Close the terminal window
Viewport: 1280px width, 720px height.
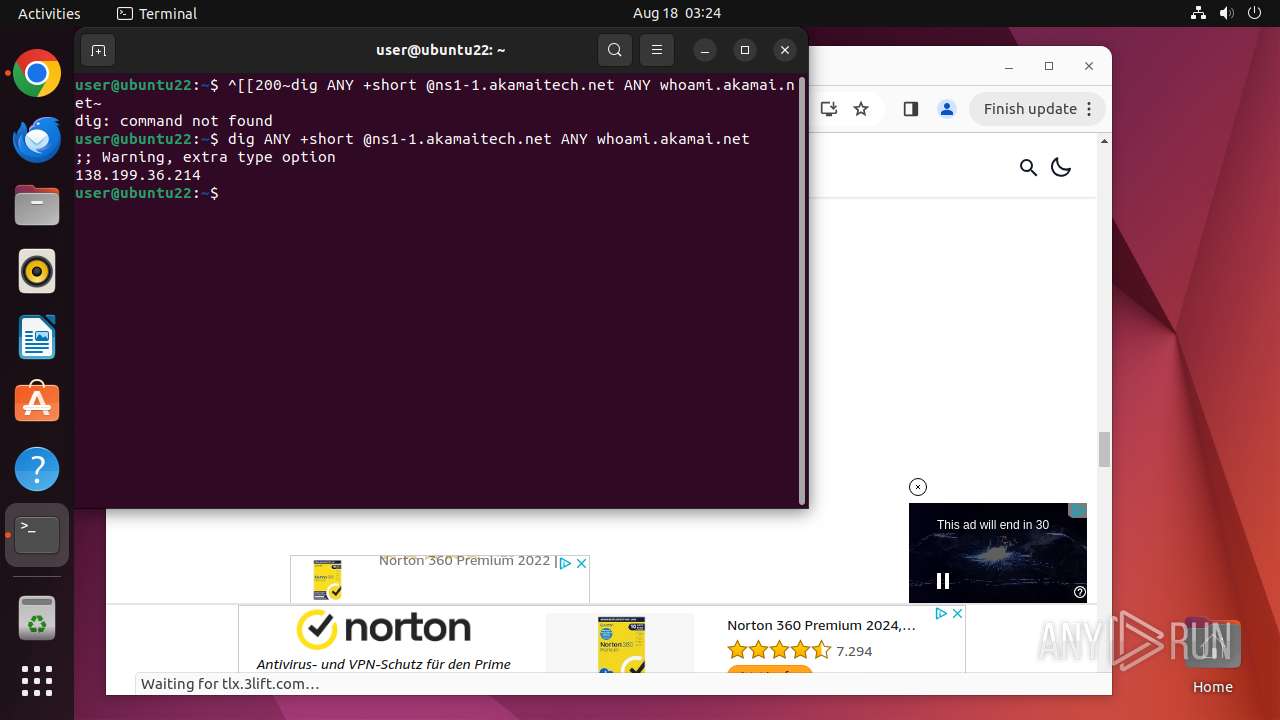pyautogui.click(x=785, y=50)
